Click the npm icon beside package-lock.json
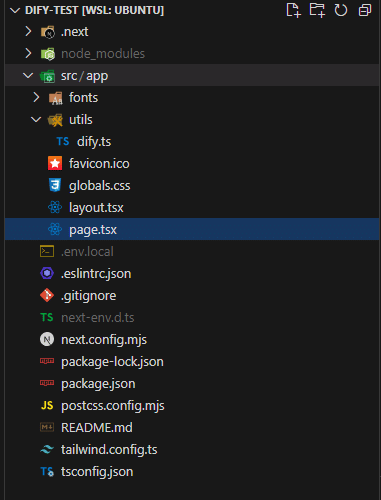This screenshot has height=500, width=381. [47, 361]
